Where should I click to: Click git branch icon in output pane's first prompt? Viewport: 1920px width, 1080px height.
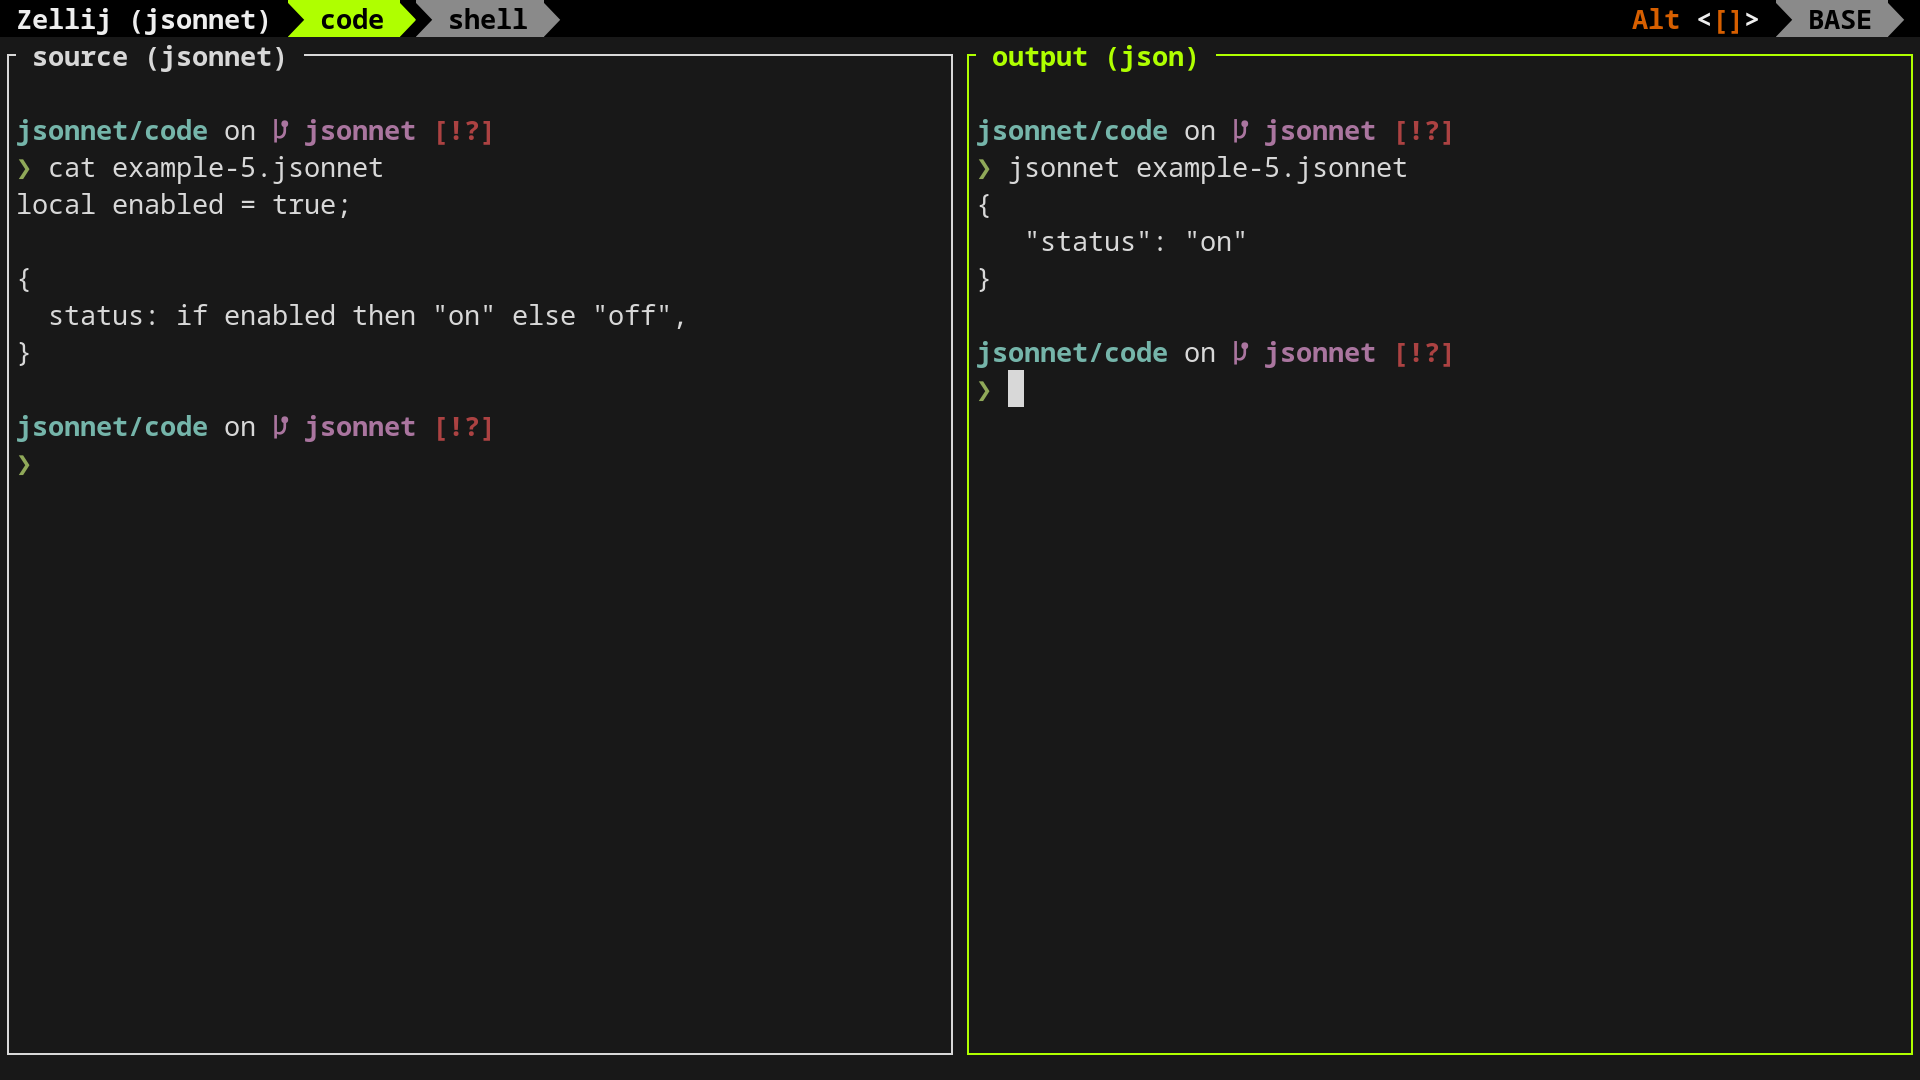(1240, 131)
